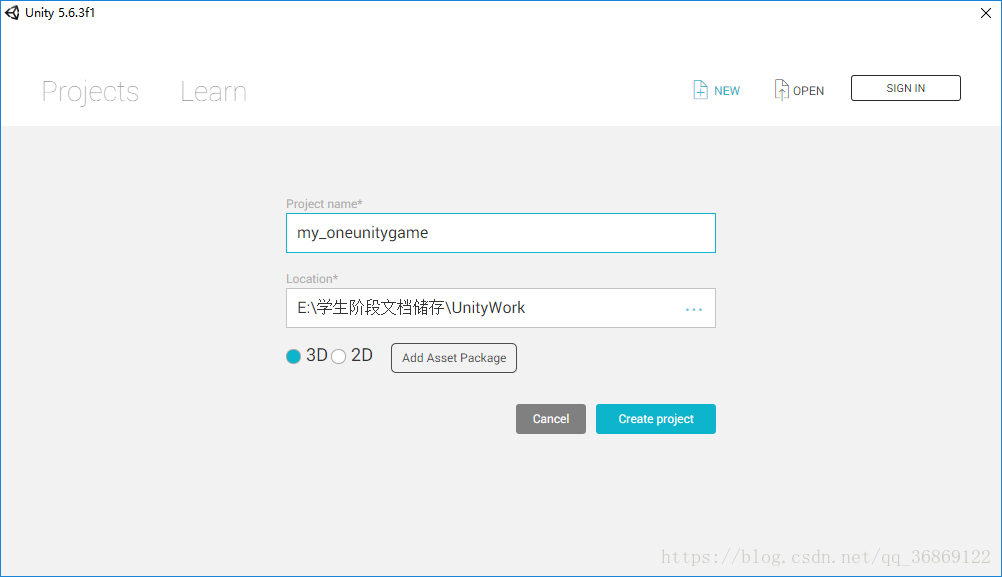Cancel the new project creation

click(551, 419)
